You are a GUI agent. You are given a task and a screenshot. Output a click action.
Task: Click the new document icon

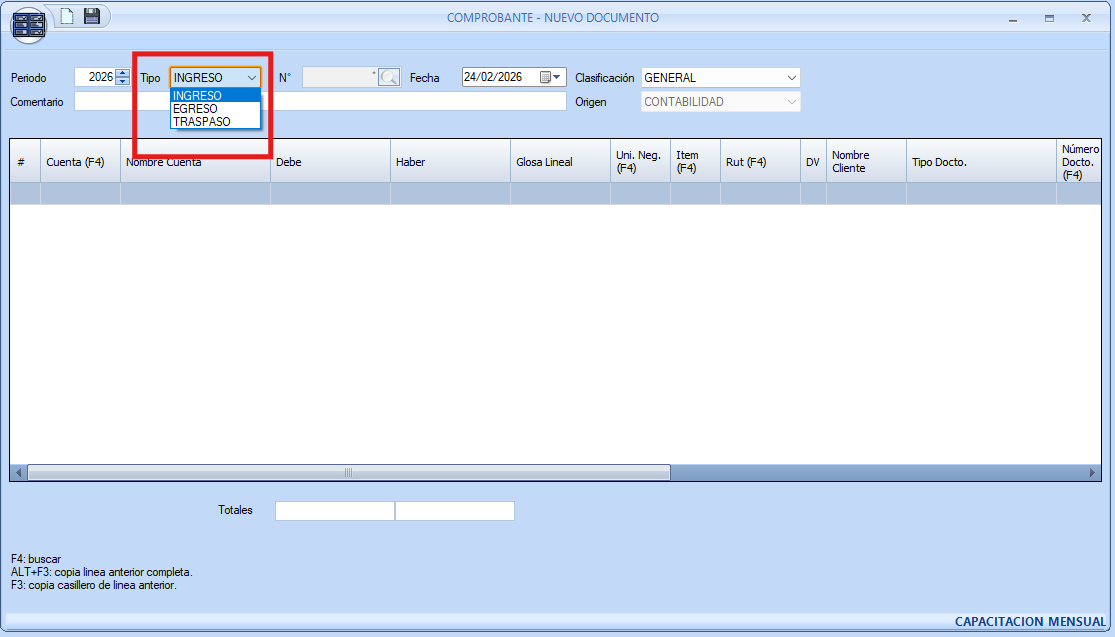tap(67, 16)
